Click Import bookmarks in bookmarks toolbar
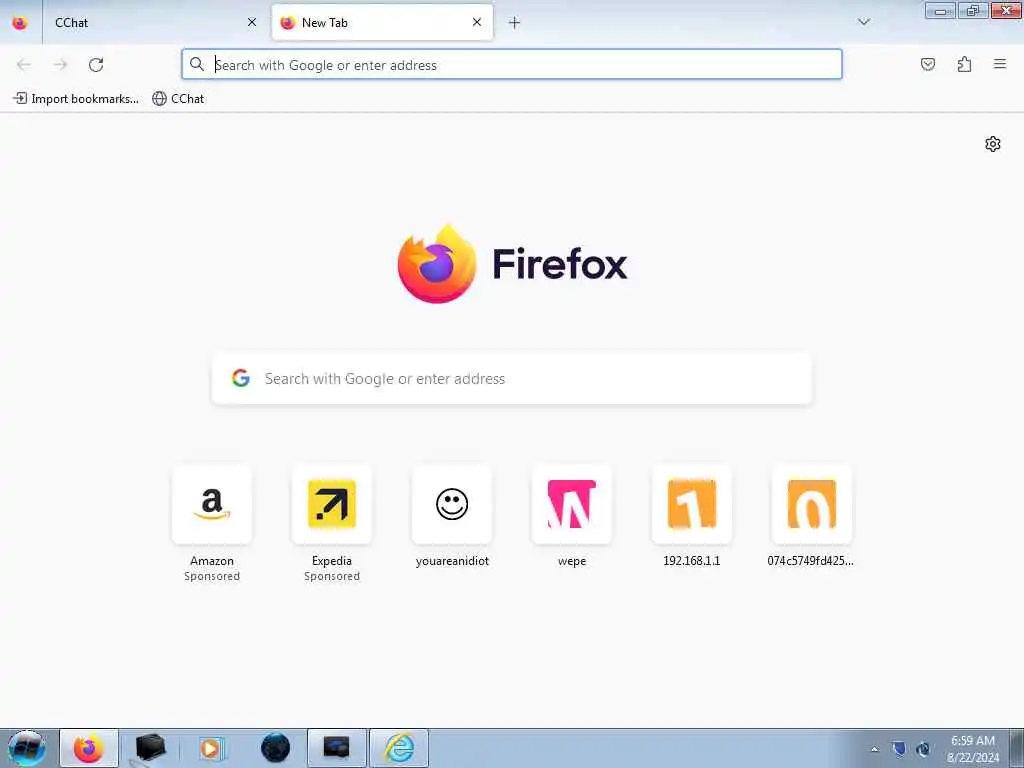 pyautogui.click(x=76, y=99)
